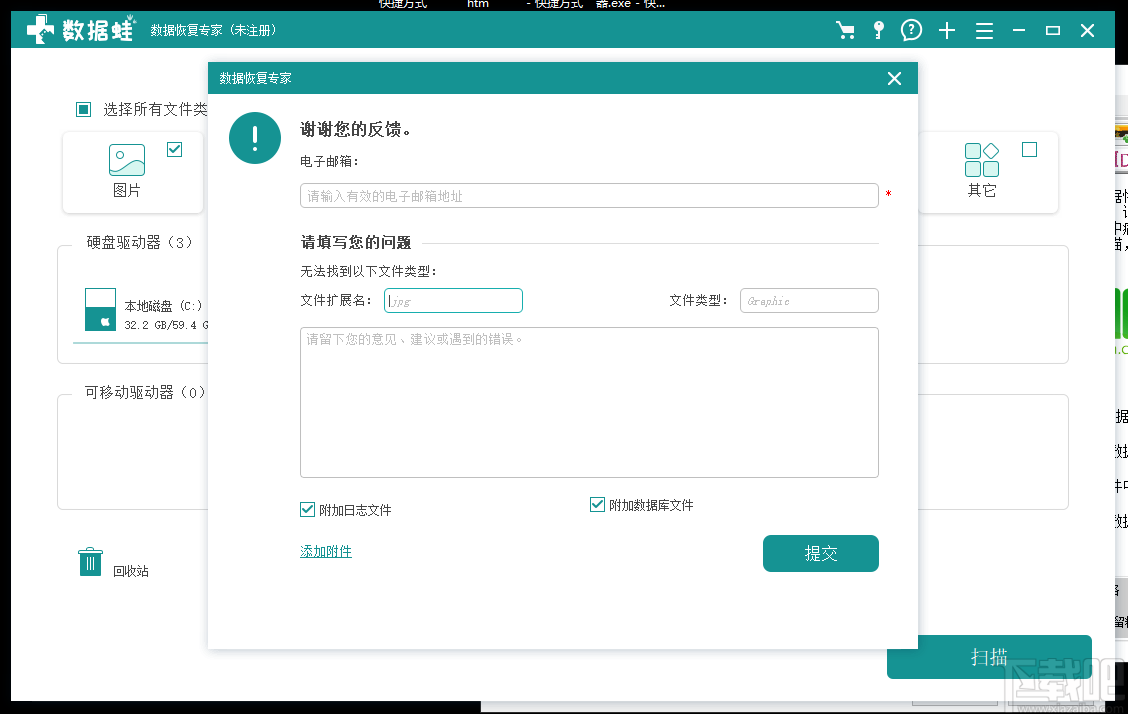Uncheck the Pictures file type checkbox
This screenshot has height=714, width=1128.
pyautogui.click(x=175, y=150)
